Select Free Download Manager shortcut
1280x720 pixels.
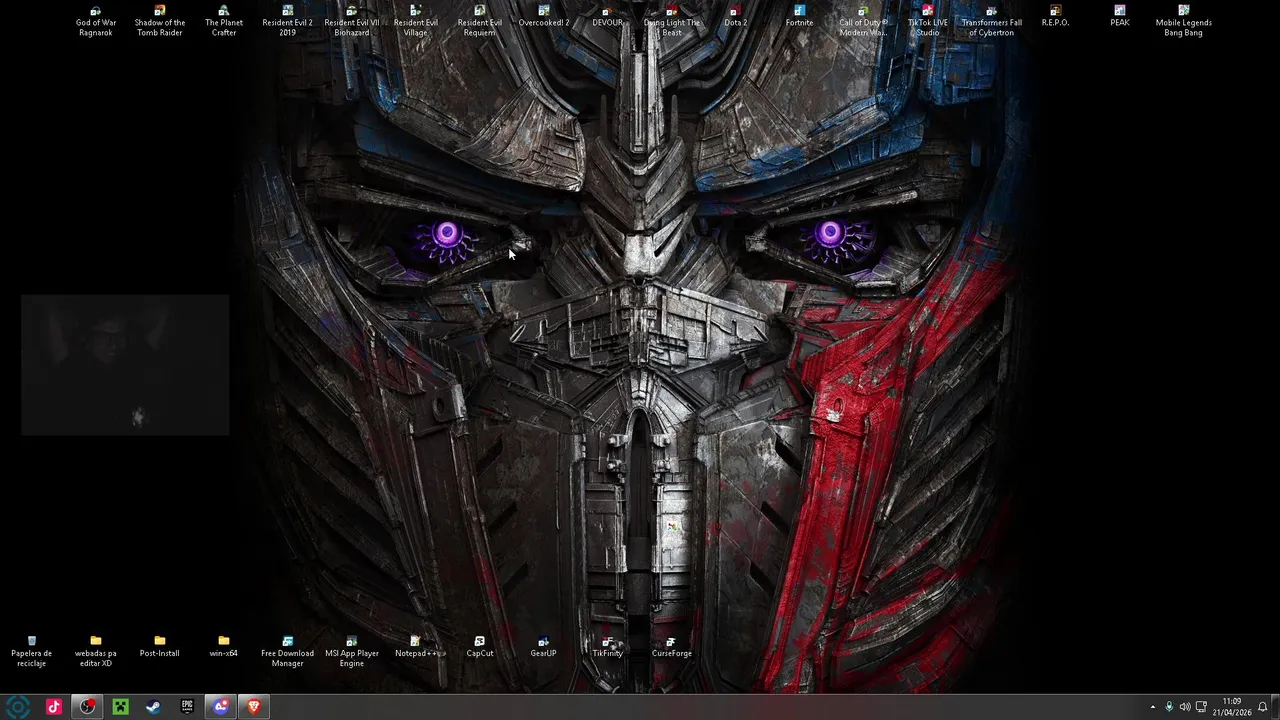[288, 651]
